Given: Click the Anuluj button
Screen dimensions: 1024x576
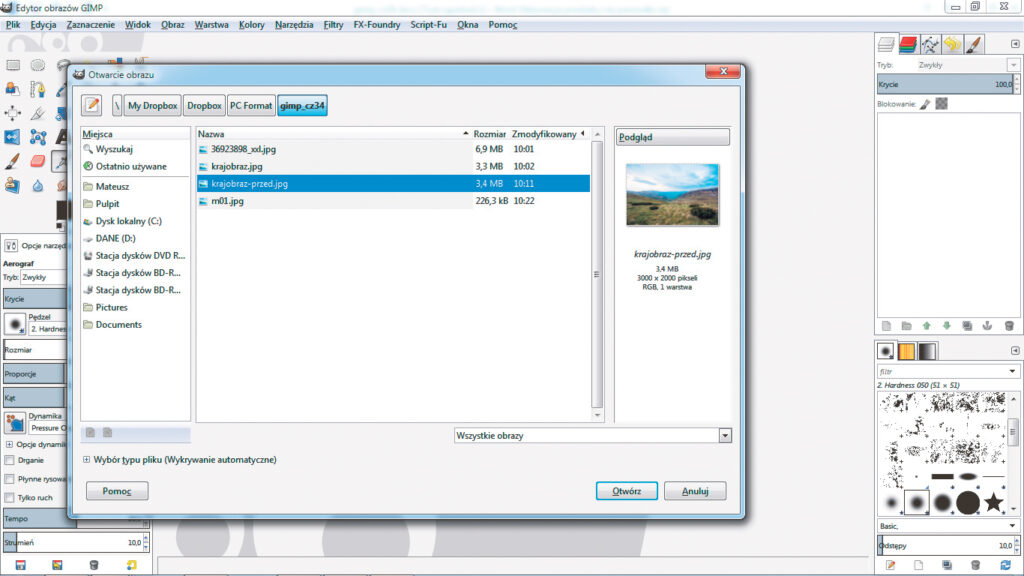Looking at the screenshot, I should click(694, 491).
